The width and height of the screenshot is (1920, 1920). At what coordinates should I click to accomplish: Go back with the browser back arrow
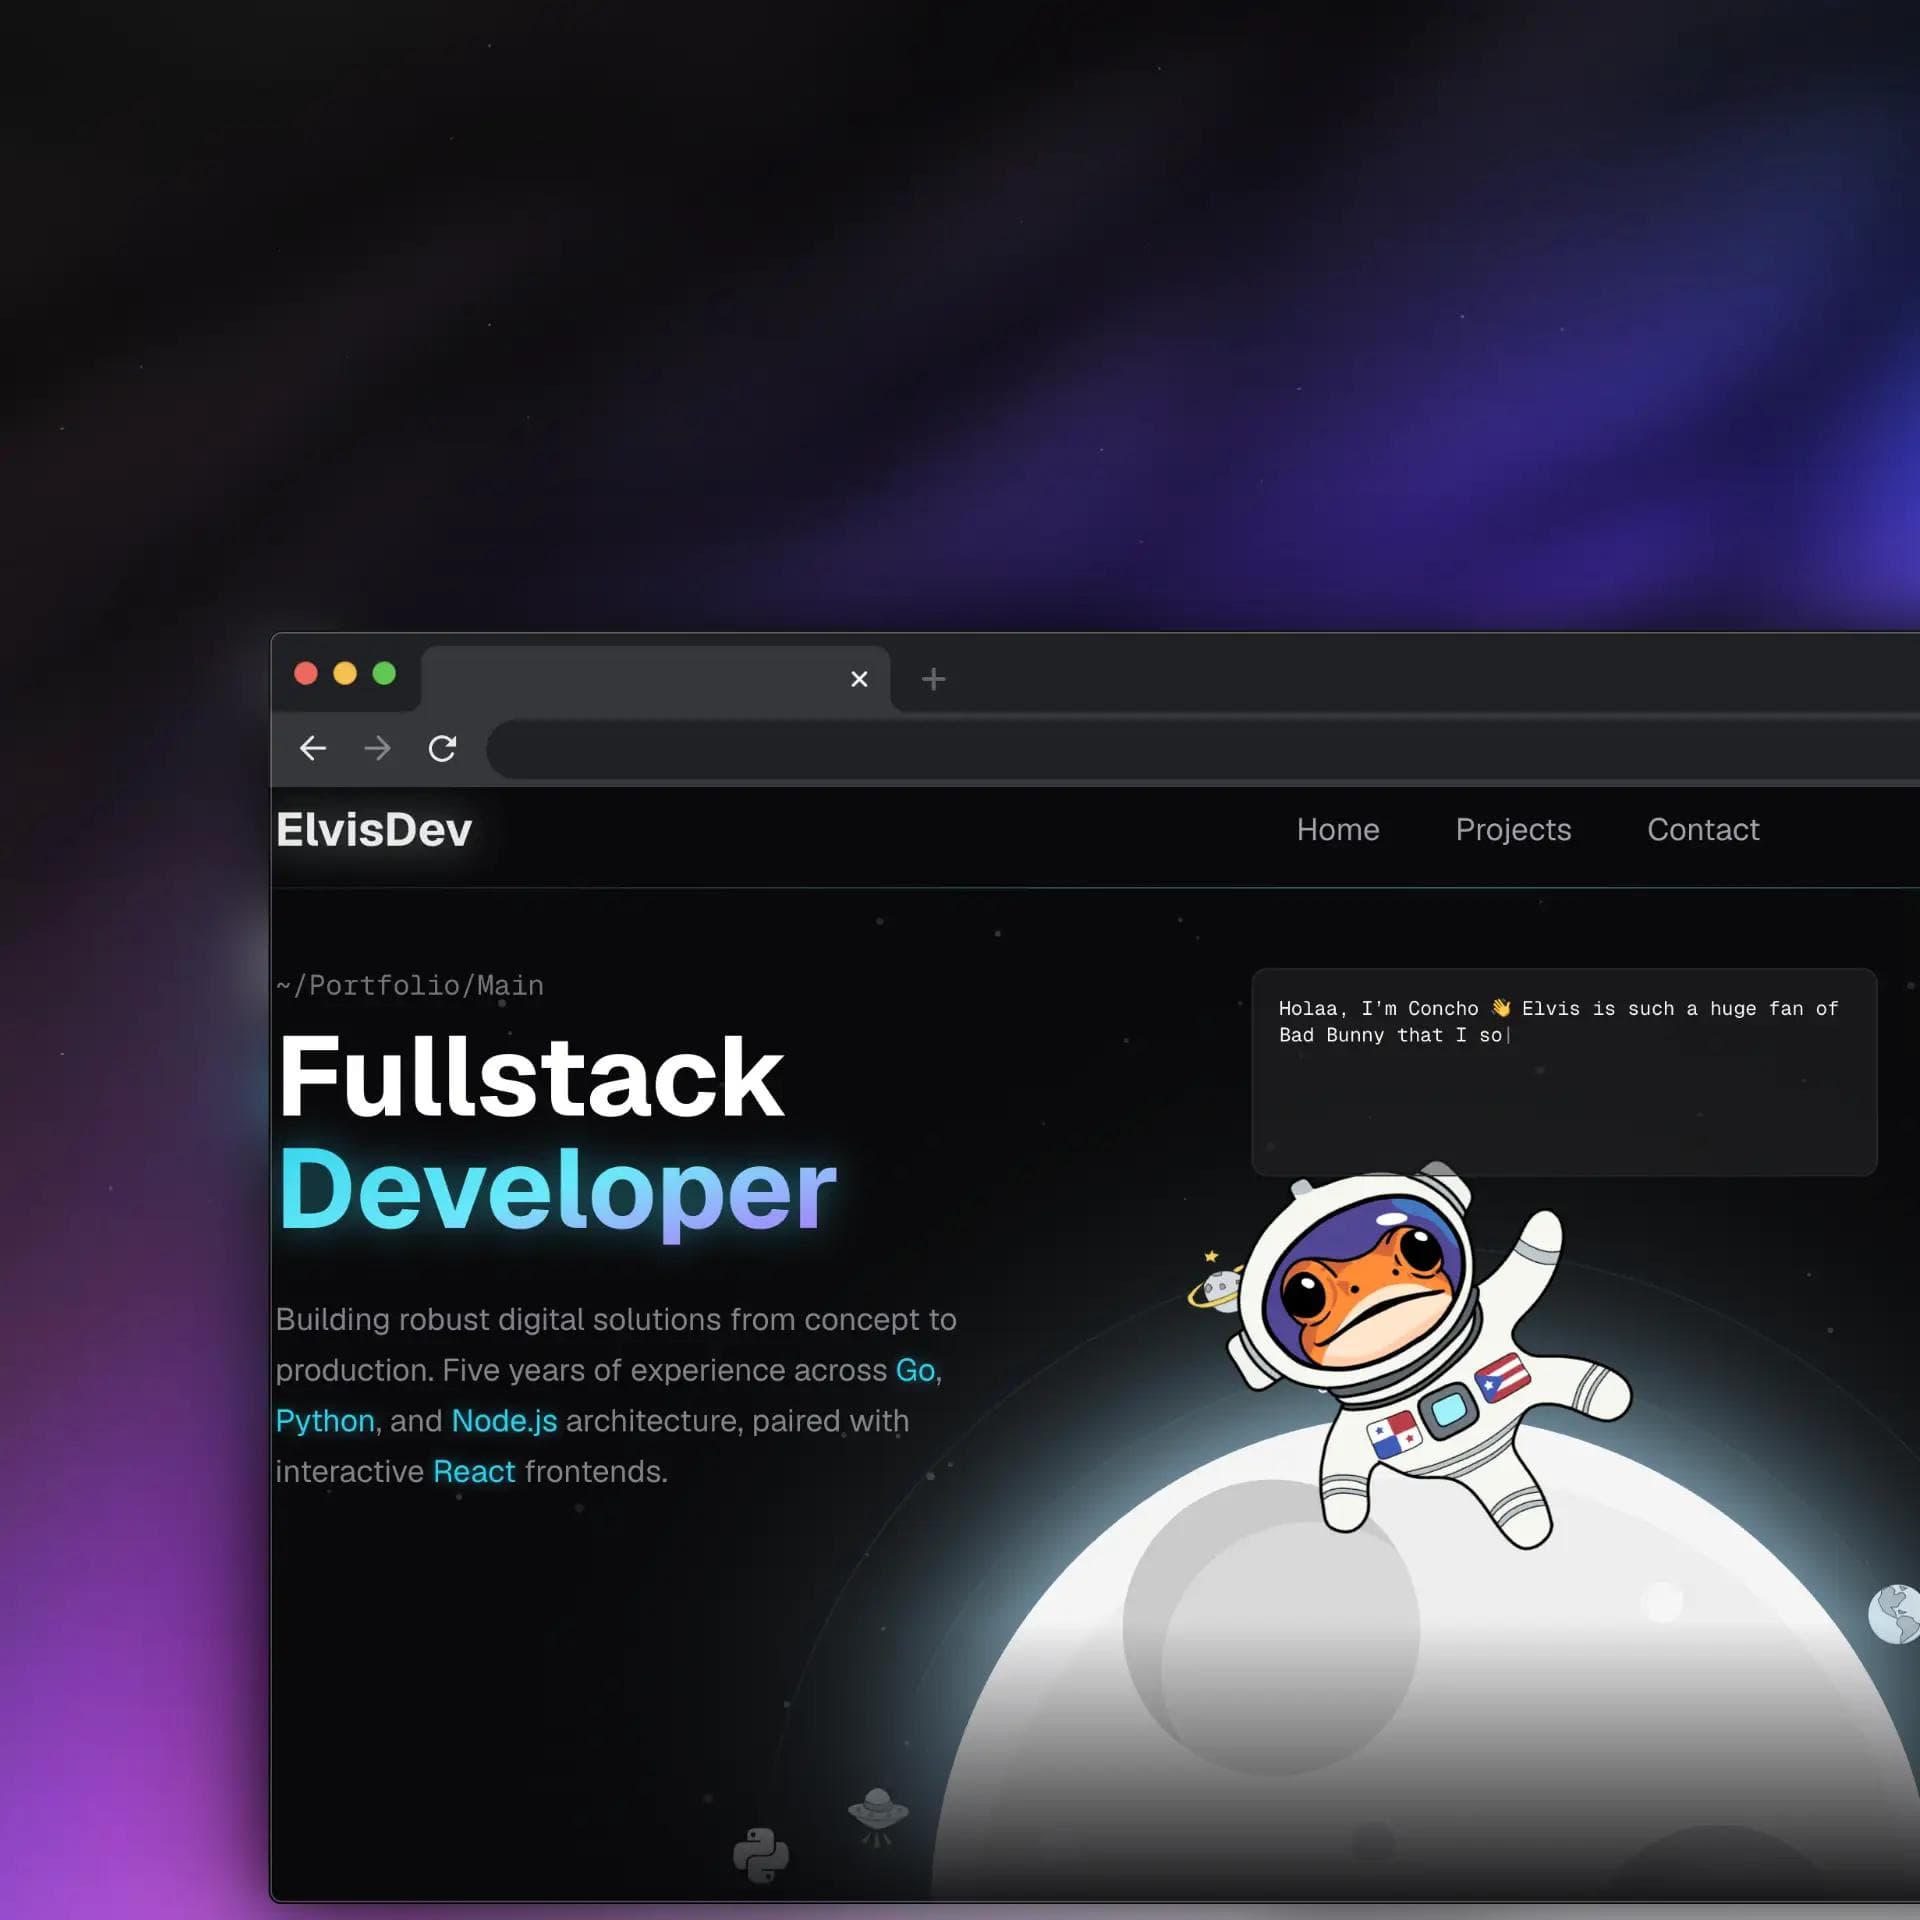(x=313, y=748)
